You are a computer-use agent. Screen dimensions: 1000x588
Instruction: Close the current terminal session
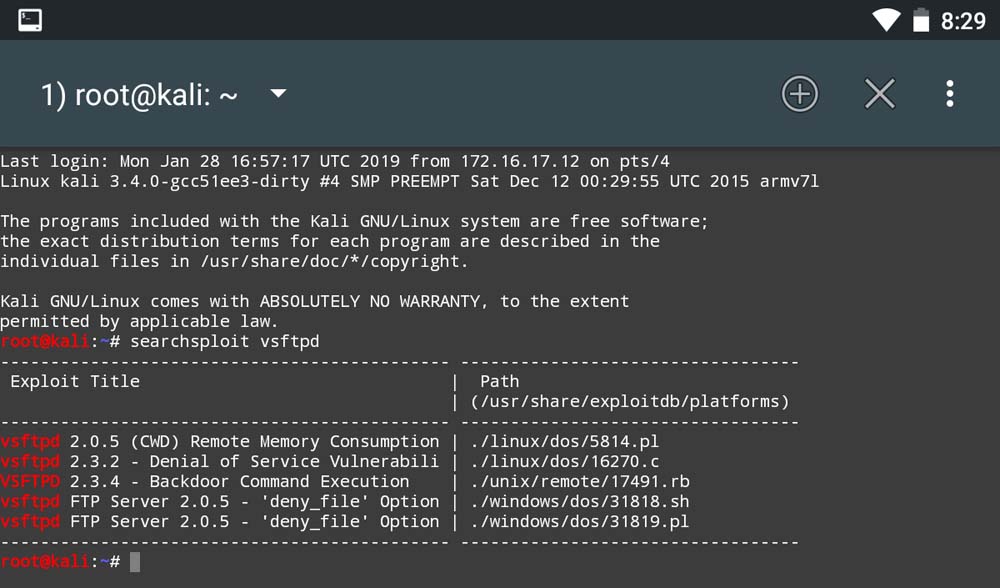(880, 94)
